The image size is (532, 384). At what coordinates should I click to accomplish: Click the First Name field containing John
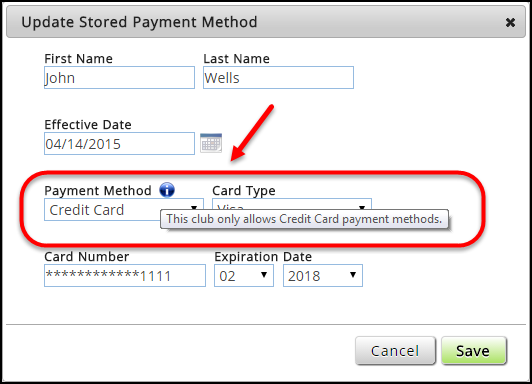click(119, 78)
